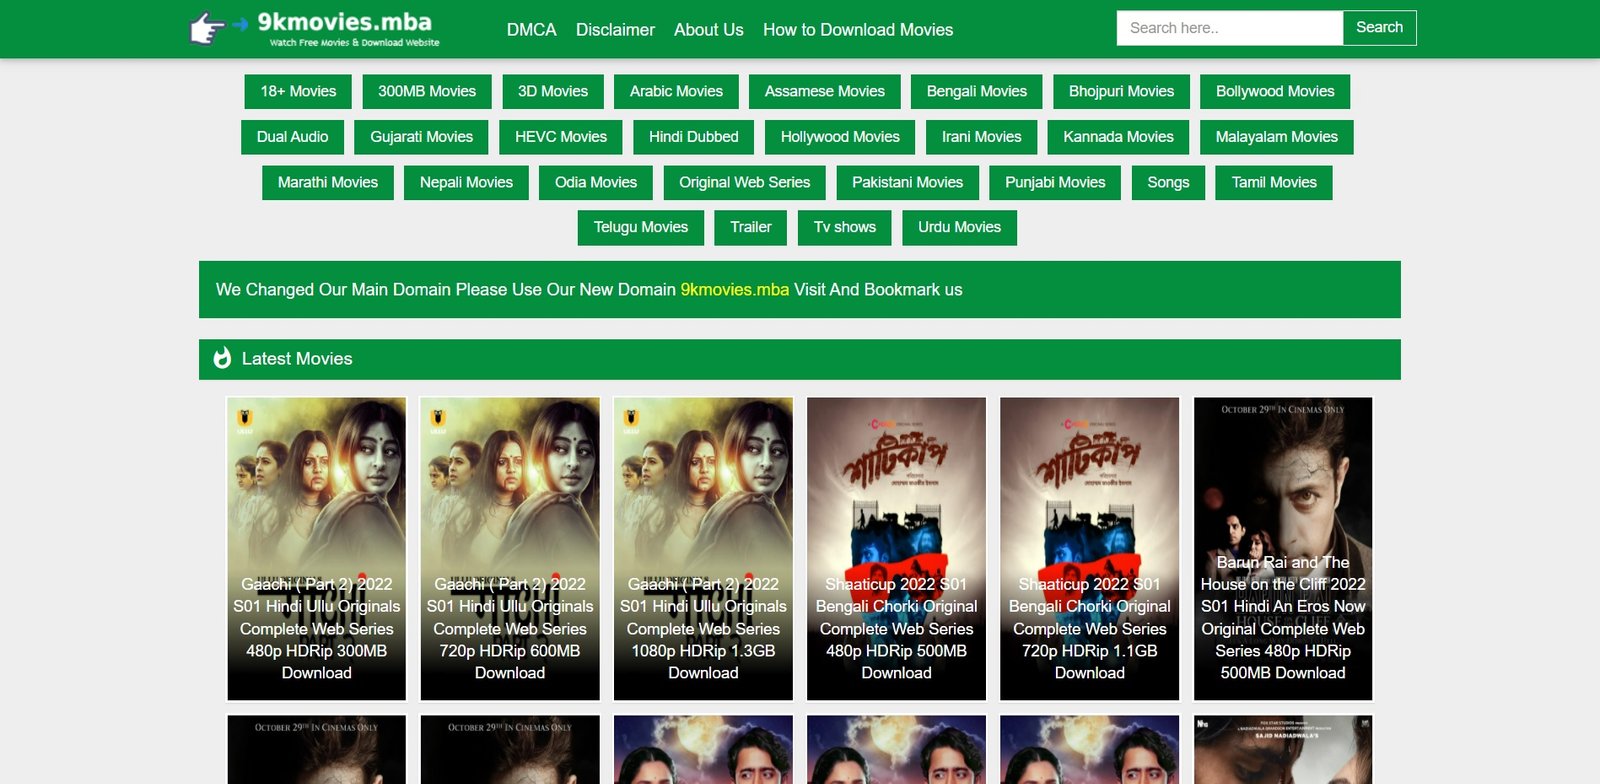Viewport: 1600px width, 784px height.
Task: Select the Hindi Dubbed category
Action: [693, 137]
